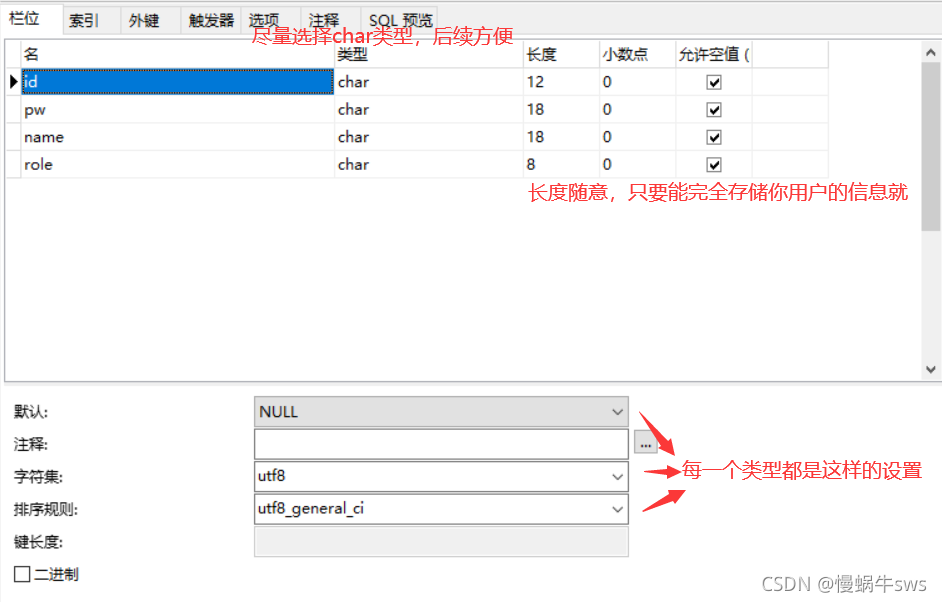Click the 长度 column header
Screen dimensions: 942x602
(561, 55)
